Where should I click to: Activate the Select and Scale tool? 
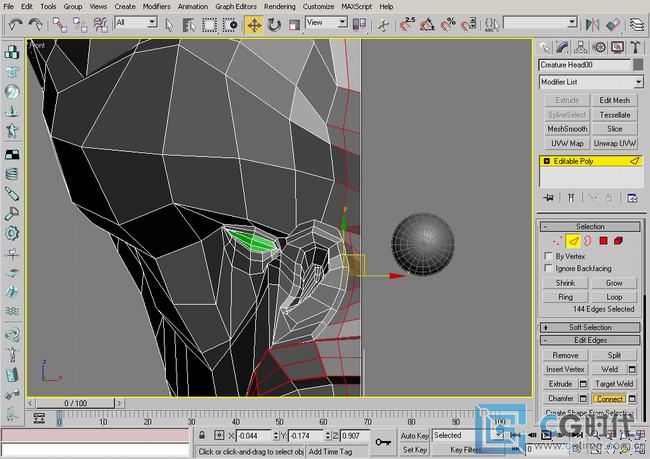click(294, 25)
